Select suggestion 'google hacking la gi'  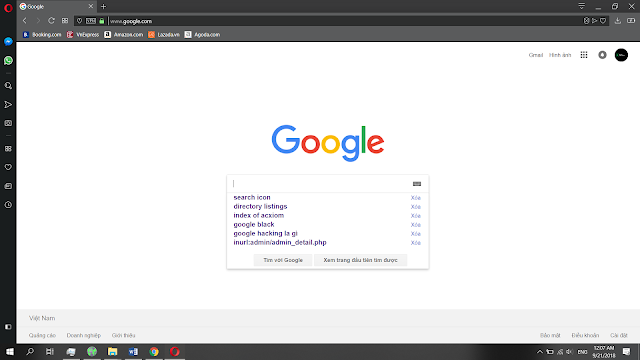pyautogui.click(x=265, y=233)
